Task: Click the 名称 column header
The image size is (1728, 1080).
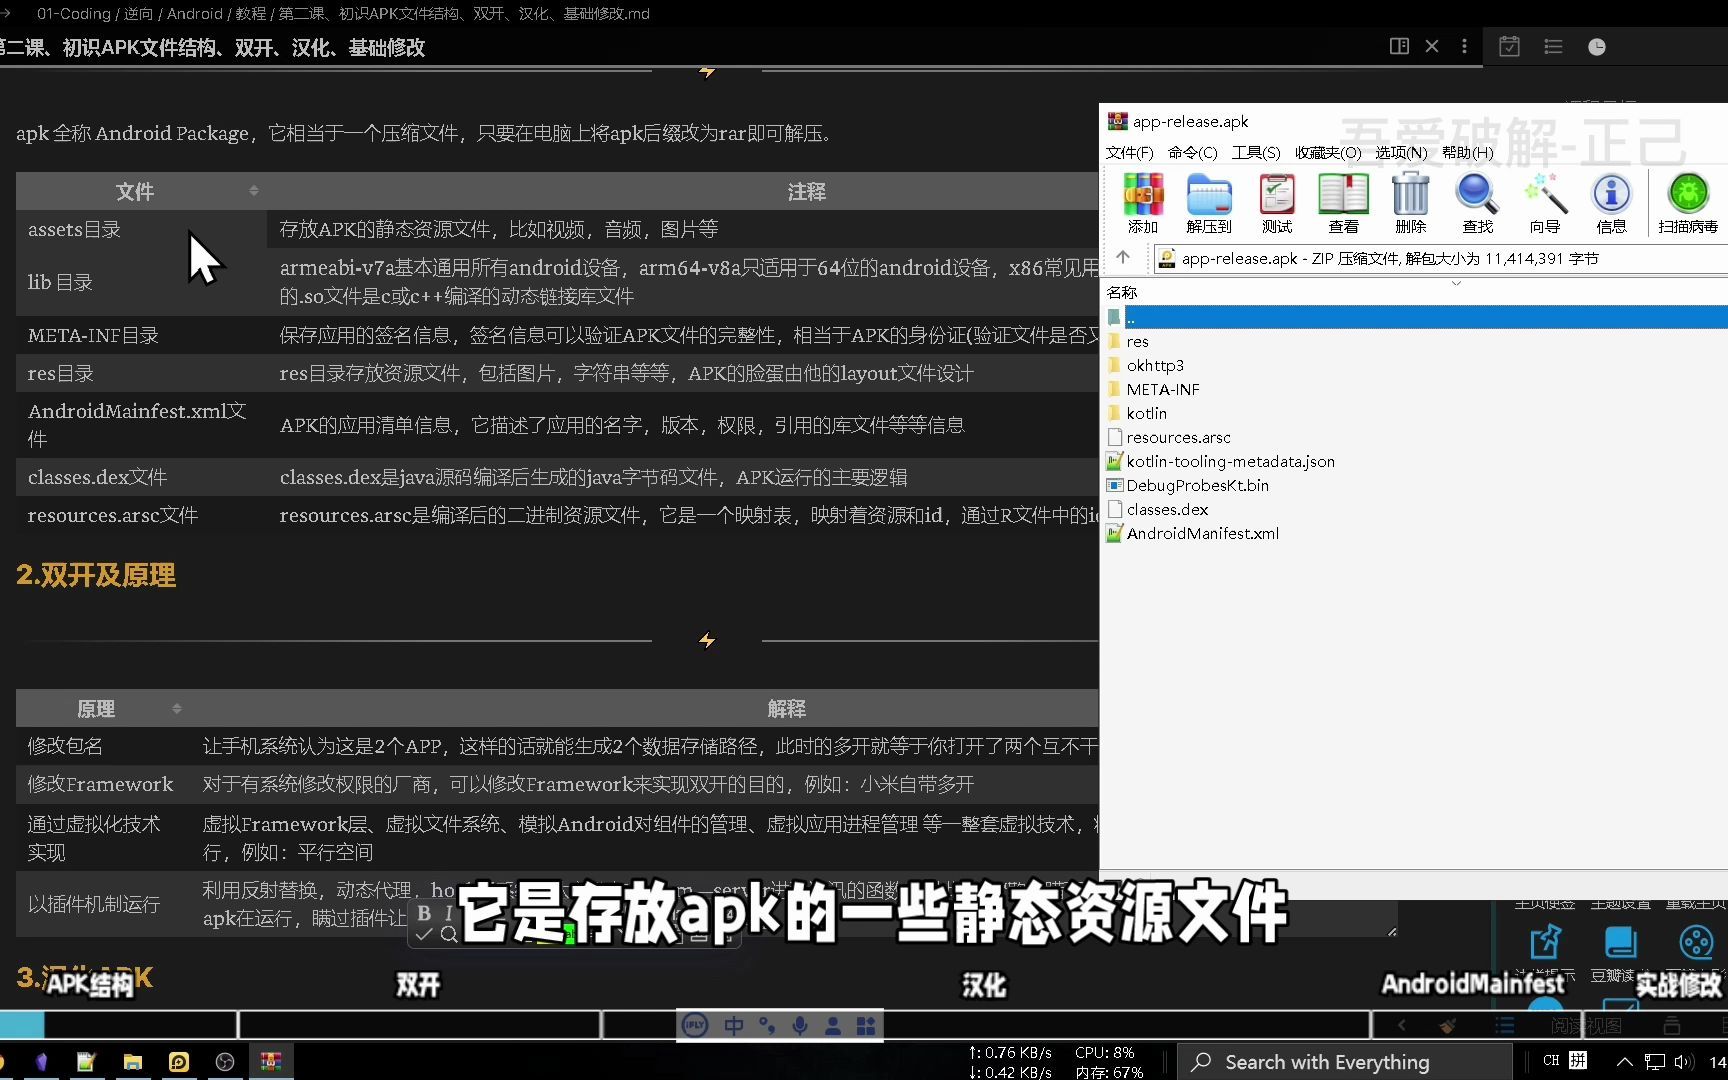Action: click(1122, 292)
